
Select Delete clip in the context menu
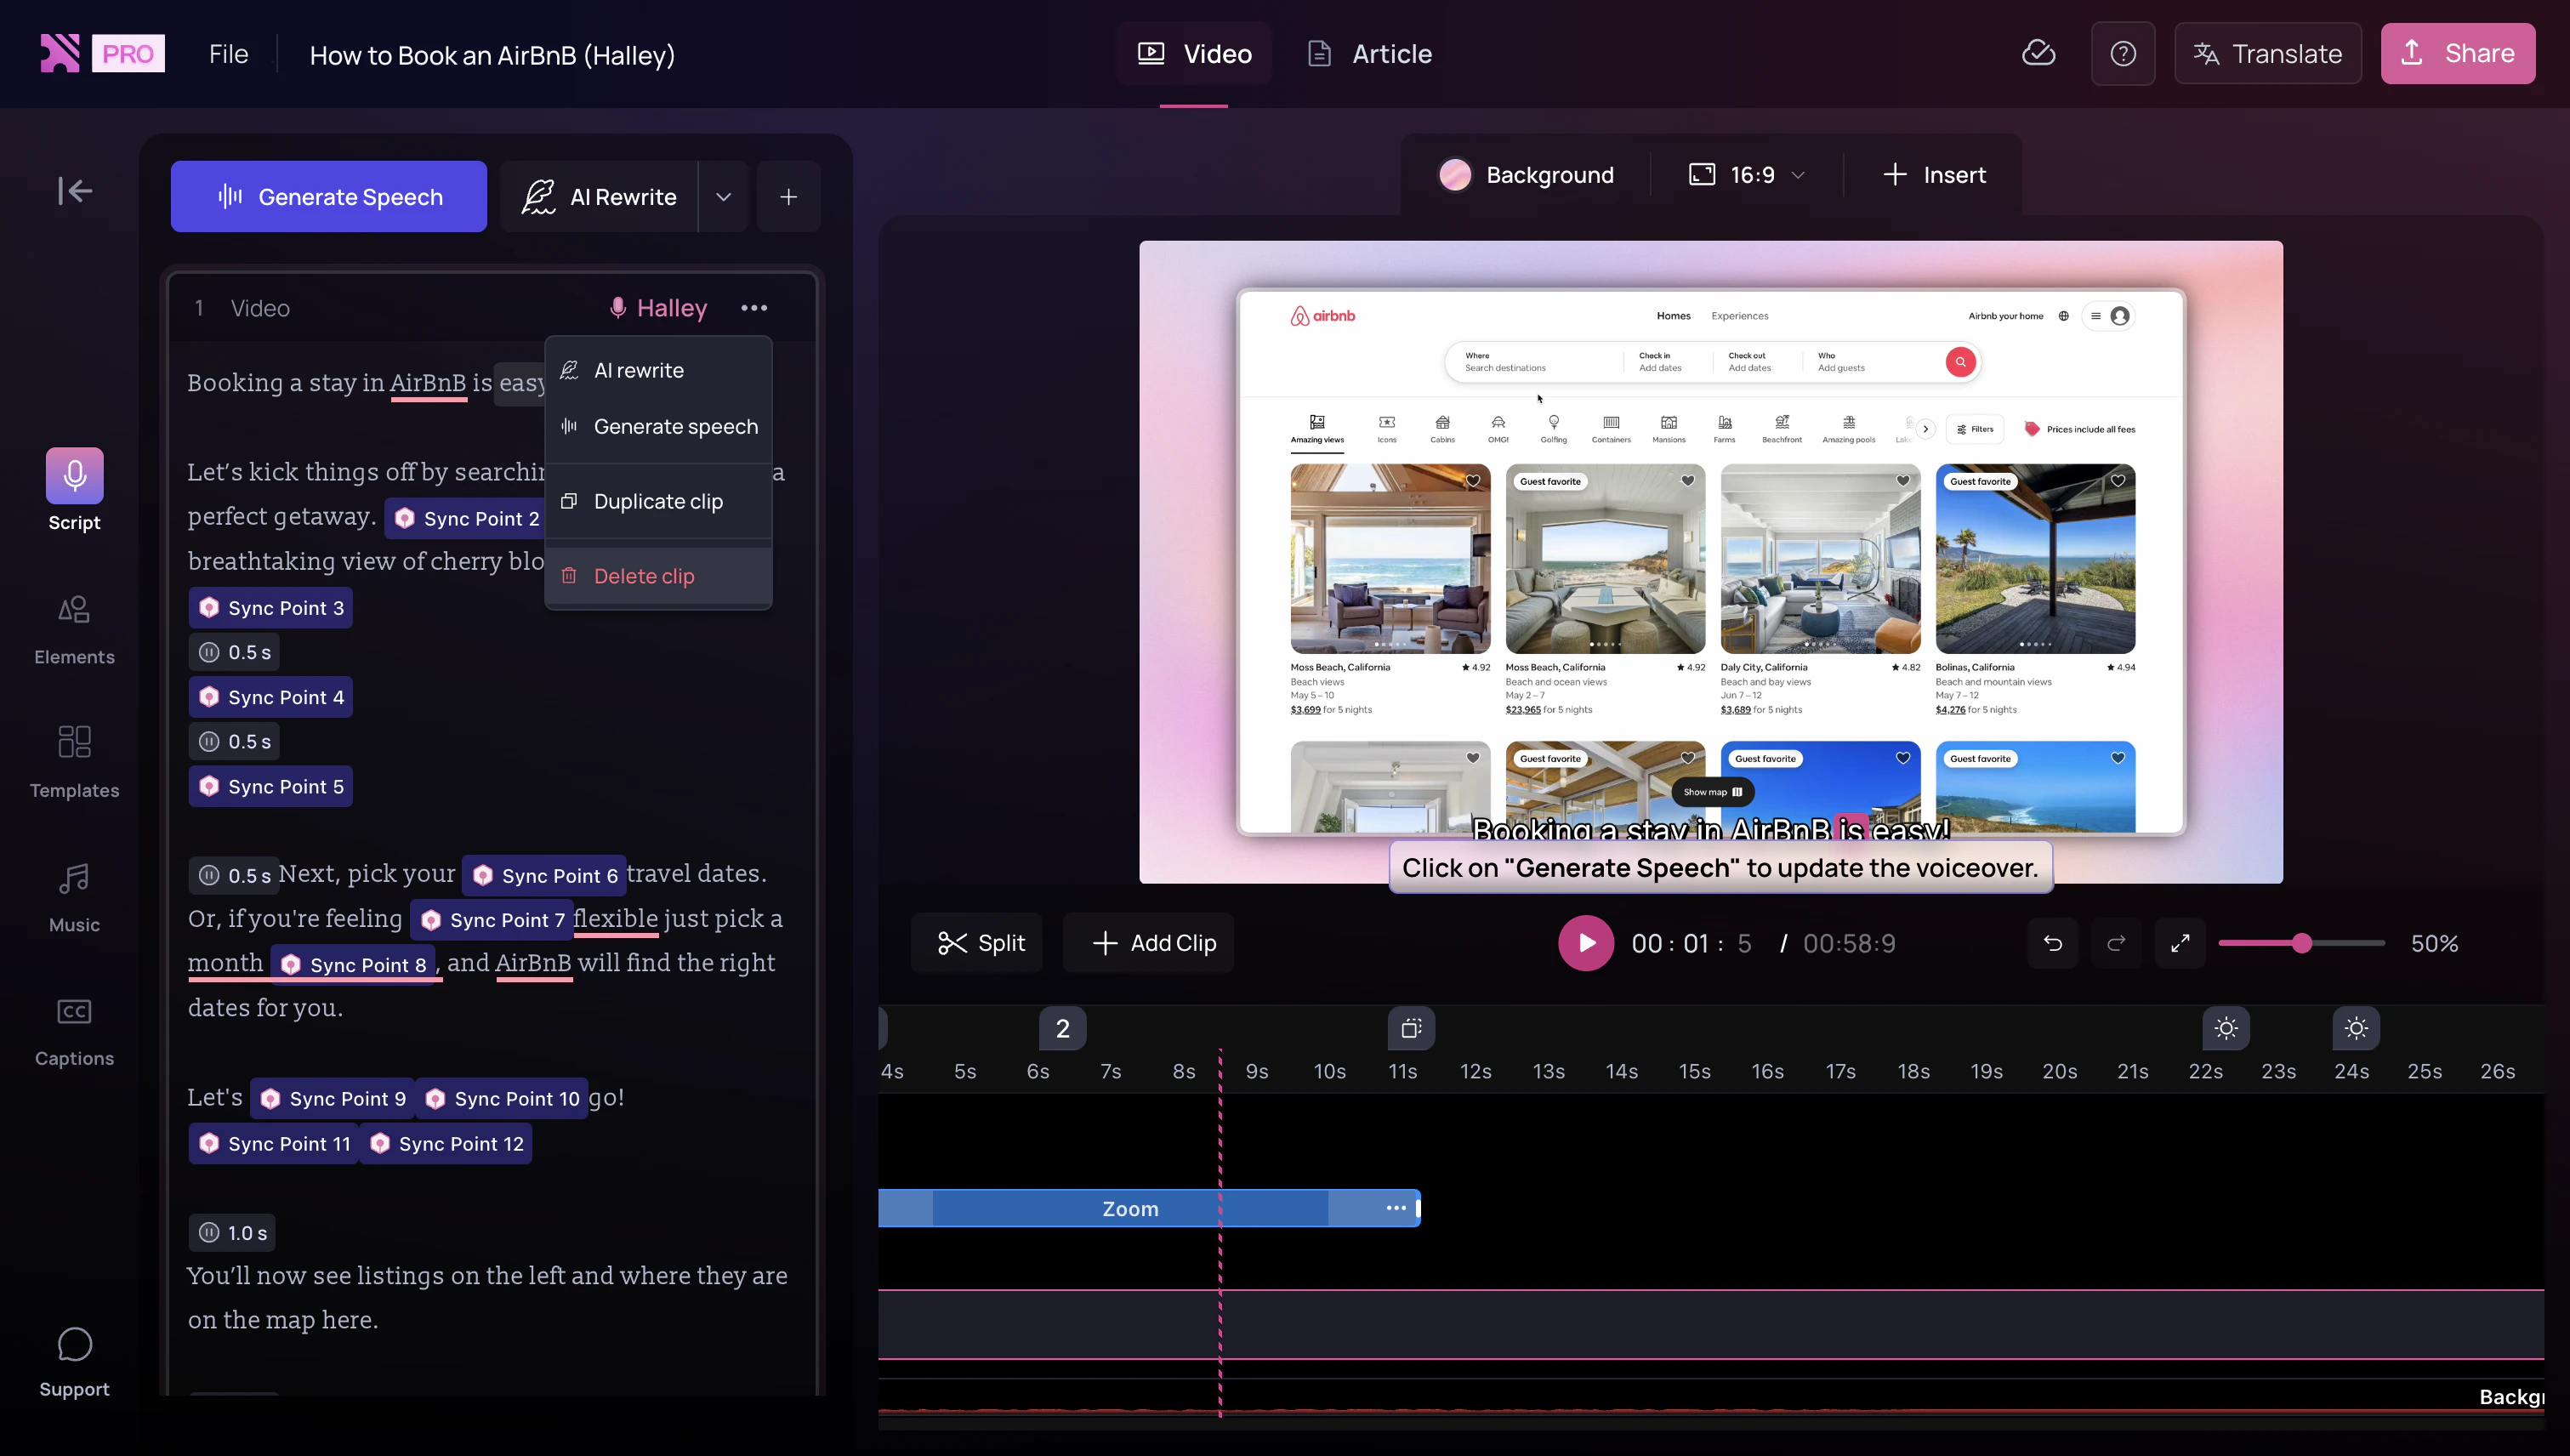click(658, 576)
